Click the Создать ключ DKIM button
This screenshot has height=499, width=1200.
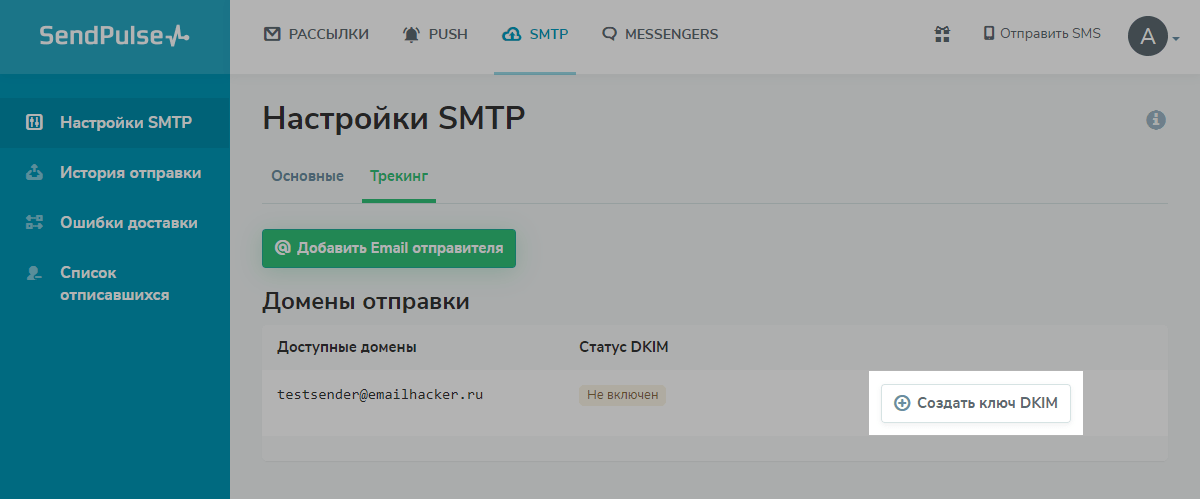click(x=976, y=403)
